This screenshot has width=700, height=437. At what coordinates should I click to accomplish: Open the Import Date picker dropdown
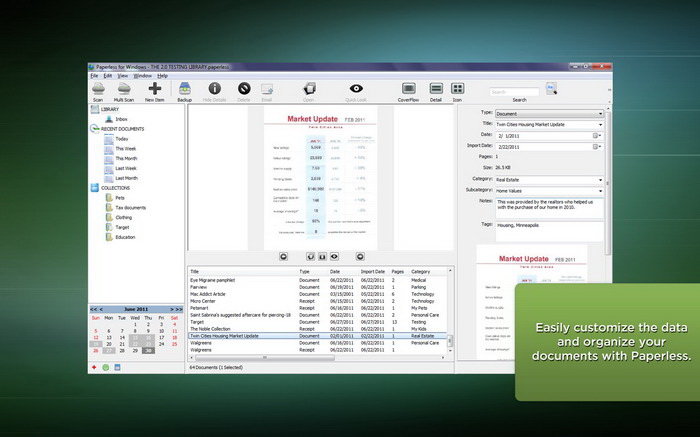597,146
